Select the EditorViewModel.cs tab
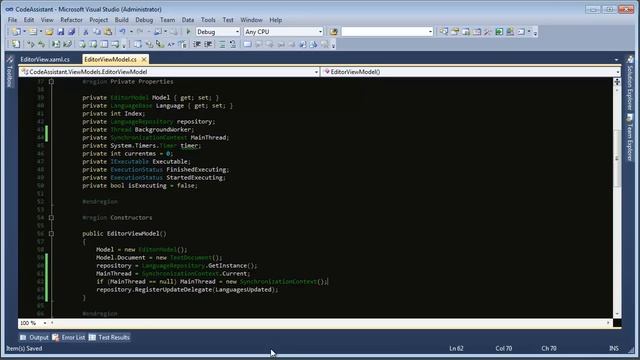Screen dimensions: 640x360 coord(110,60)
